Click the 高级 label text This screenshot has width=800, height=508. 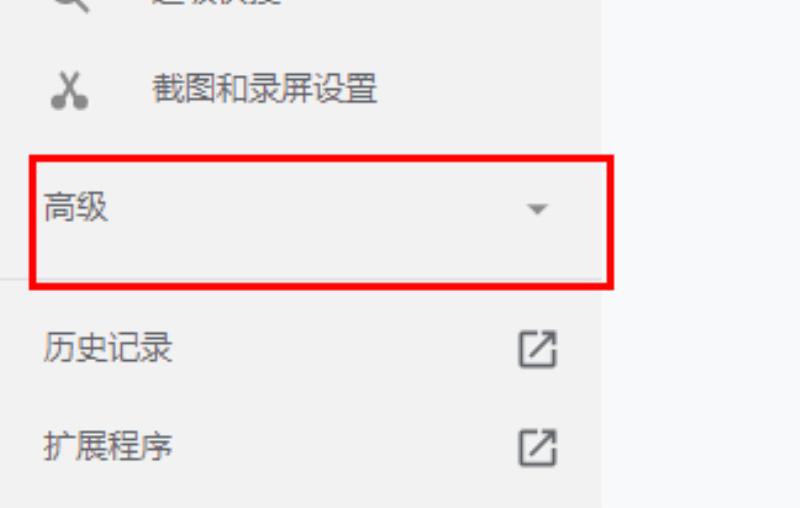tap(76, 207)
